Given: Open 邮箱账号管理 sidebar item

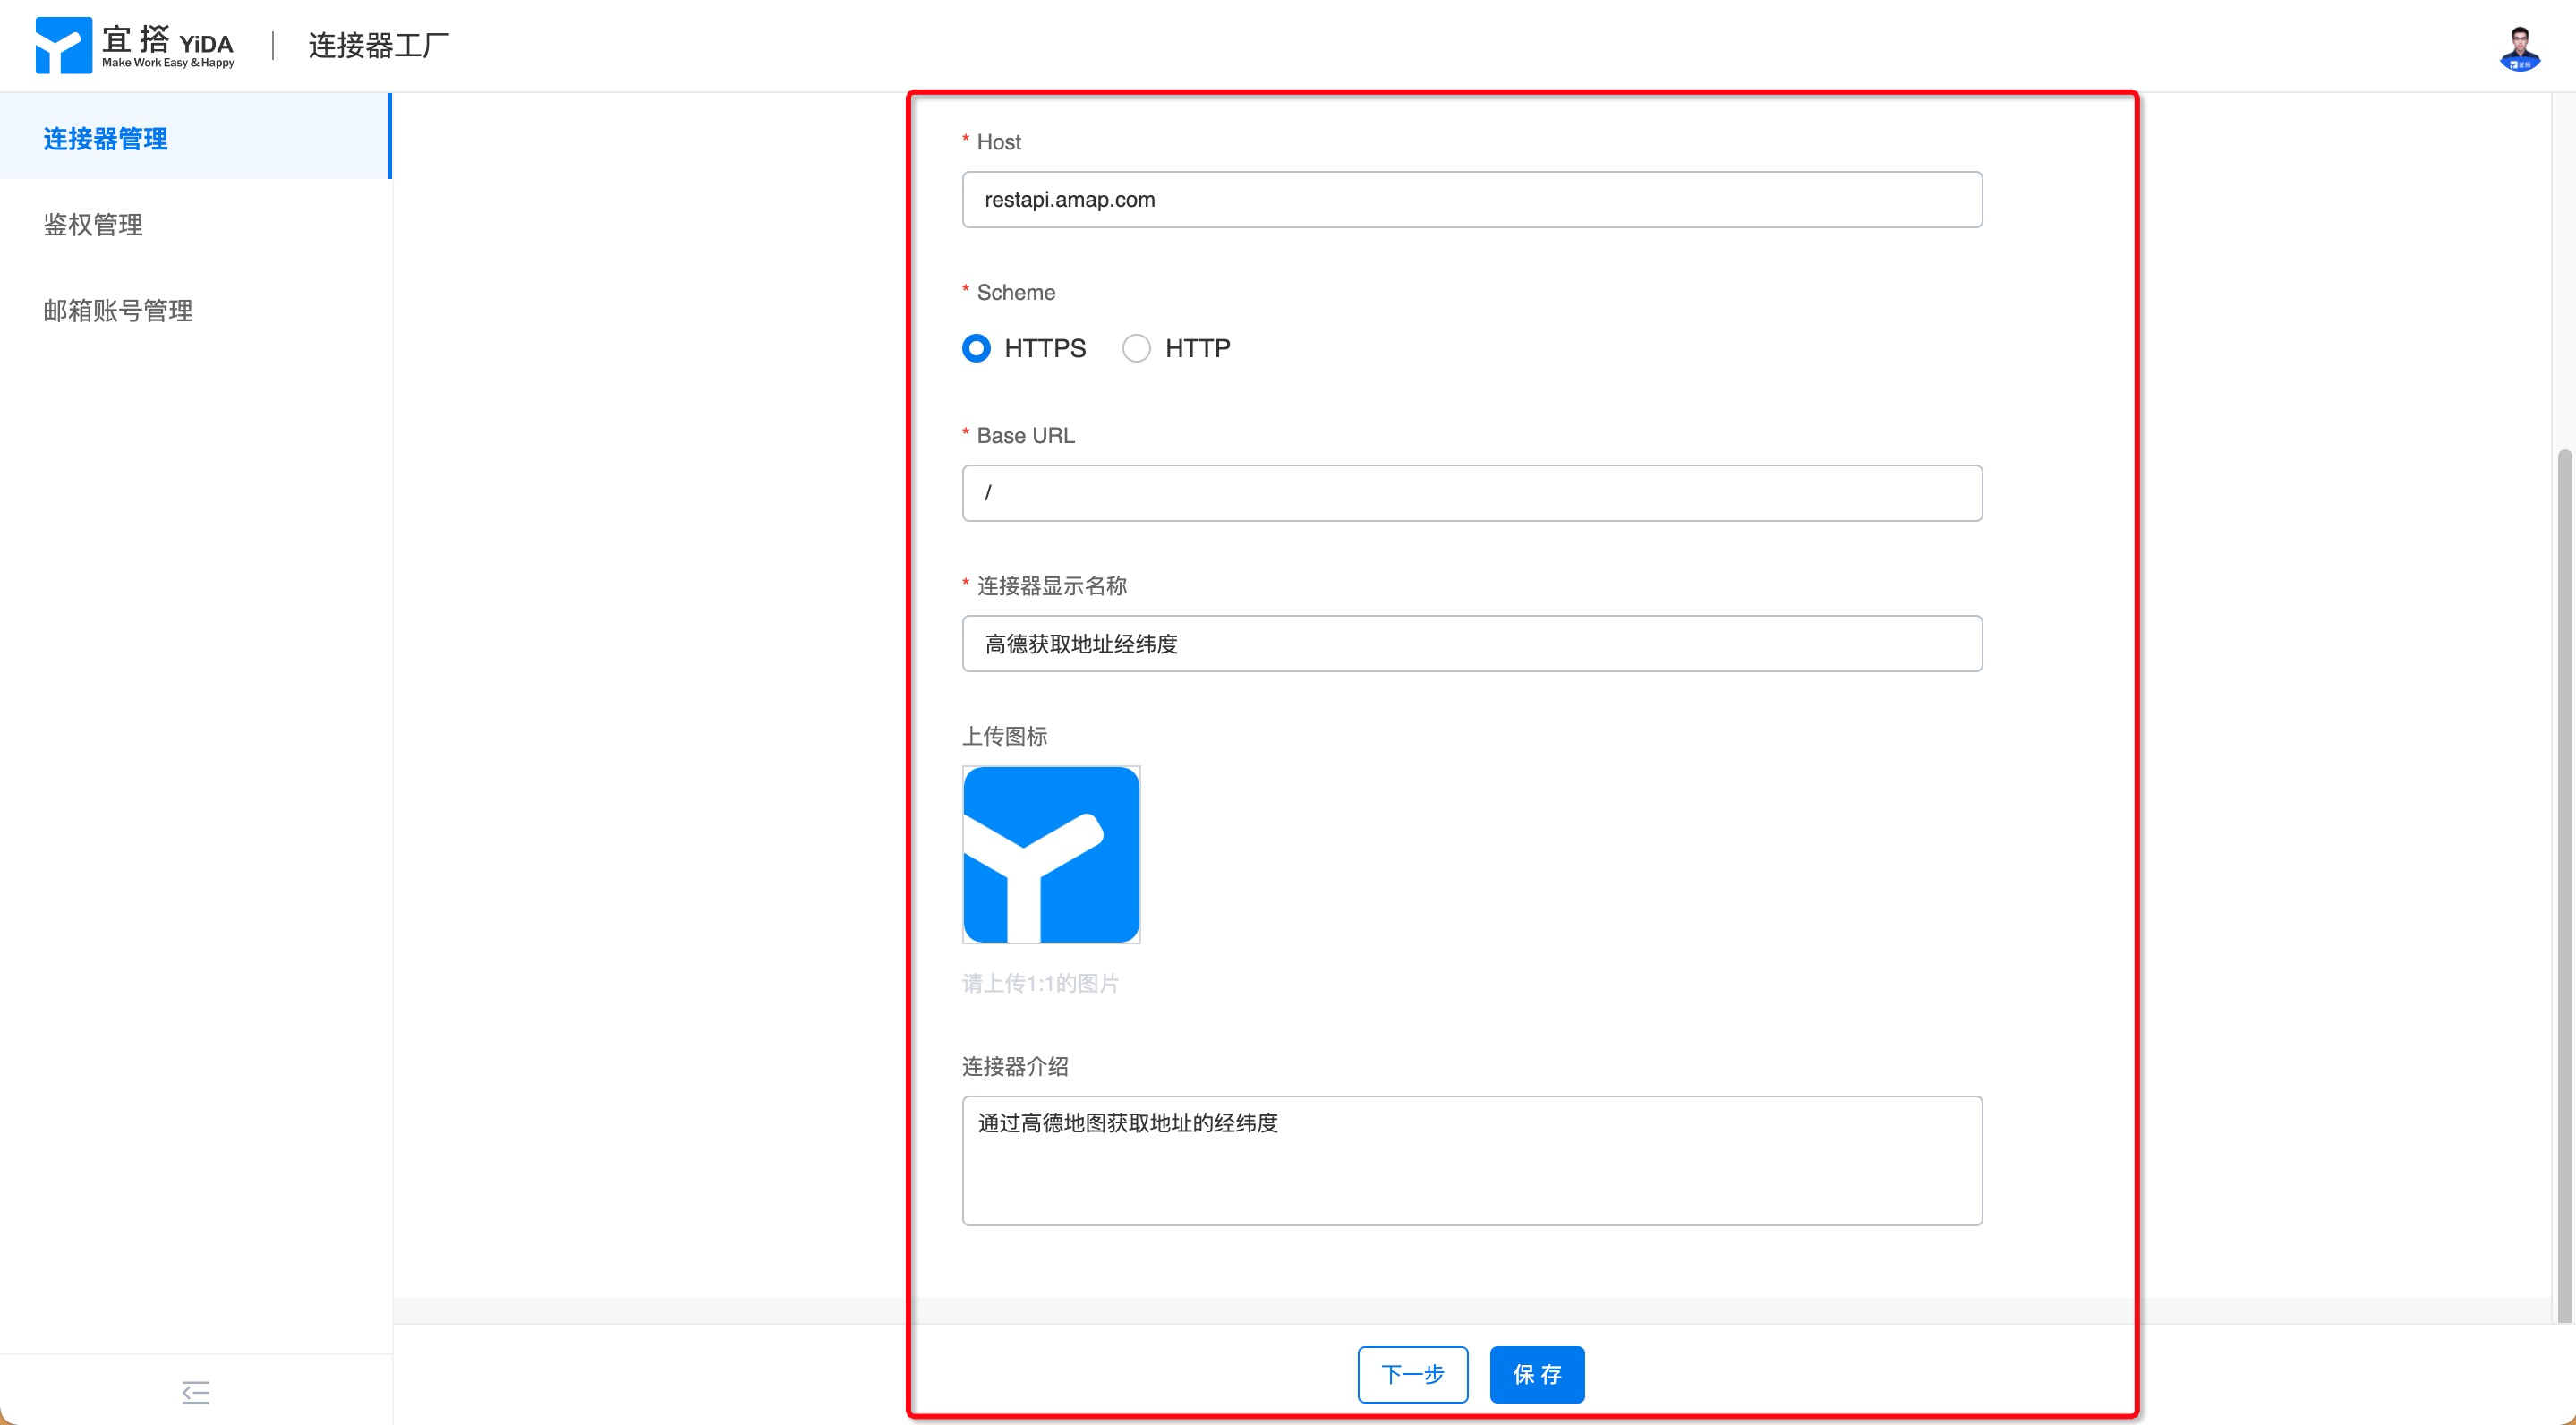Looking at the screenshot, I should (x=118, y=310).
